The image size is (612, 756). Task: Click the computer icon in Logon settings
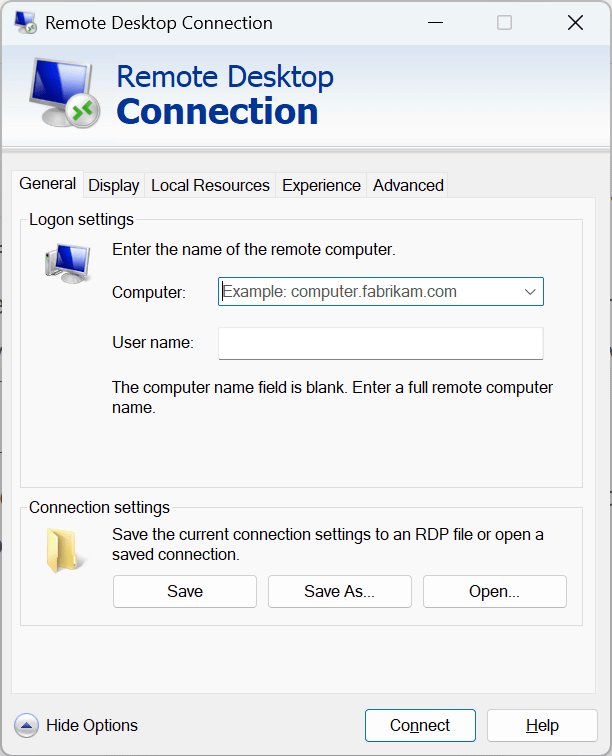point(67,262)
